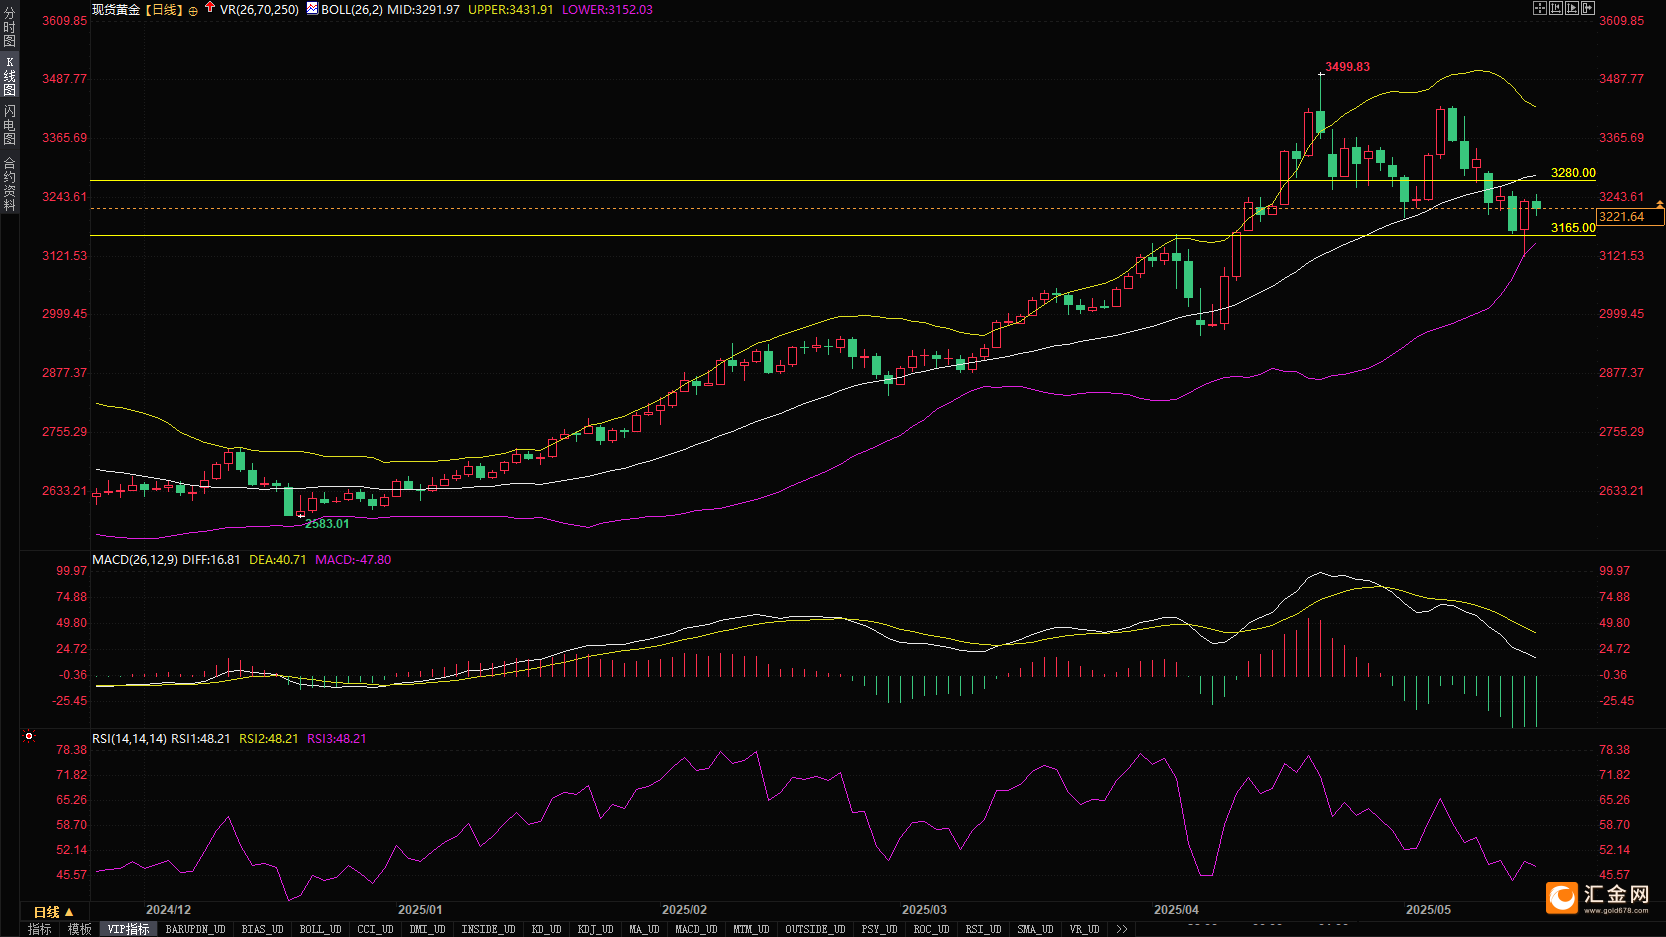Click the DEA:40.71 value in MACD panel
1666x937 pixels.
pyautogui.click(x=278, y=560)
